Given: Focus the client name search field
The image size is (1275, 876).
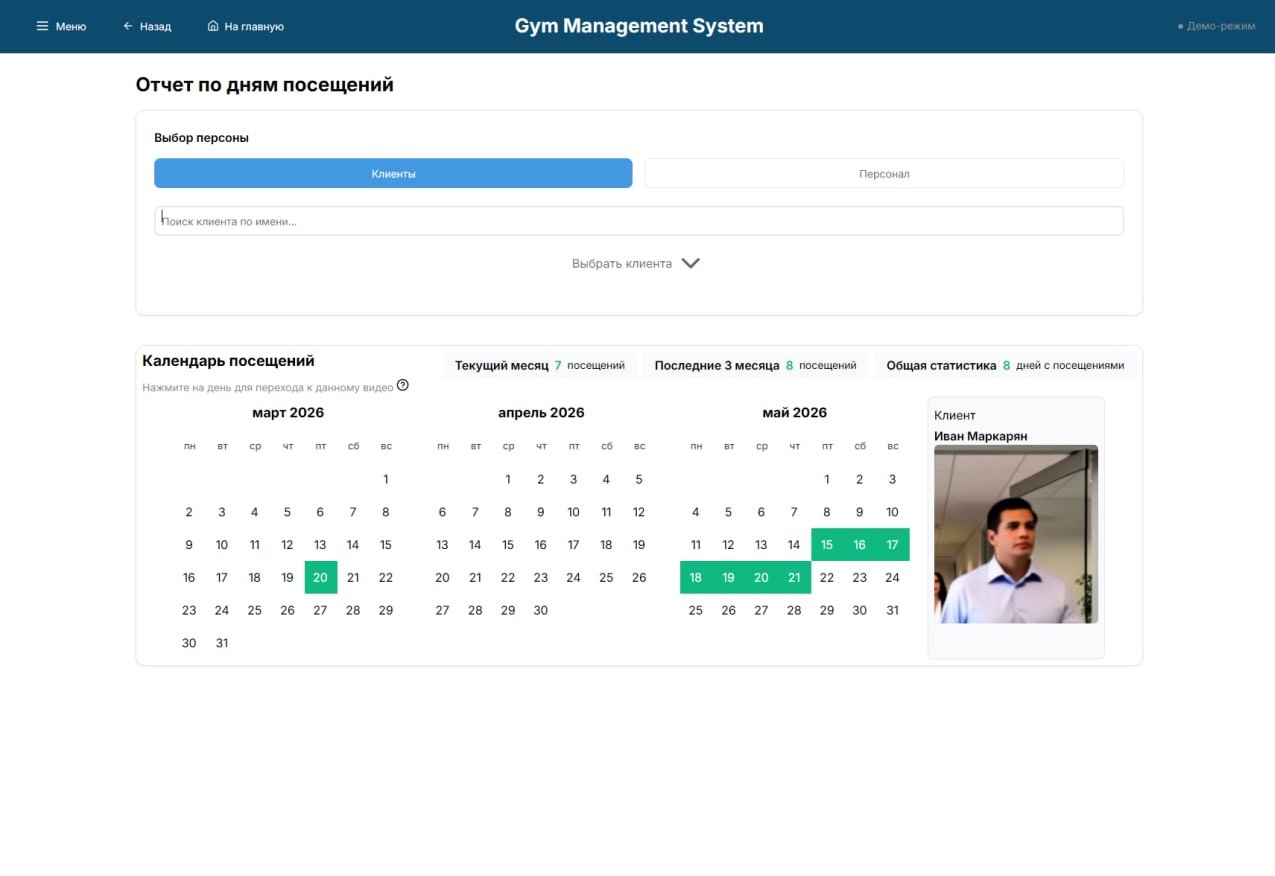Looking at the screenshot, I should 639,221.
